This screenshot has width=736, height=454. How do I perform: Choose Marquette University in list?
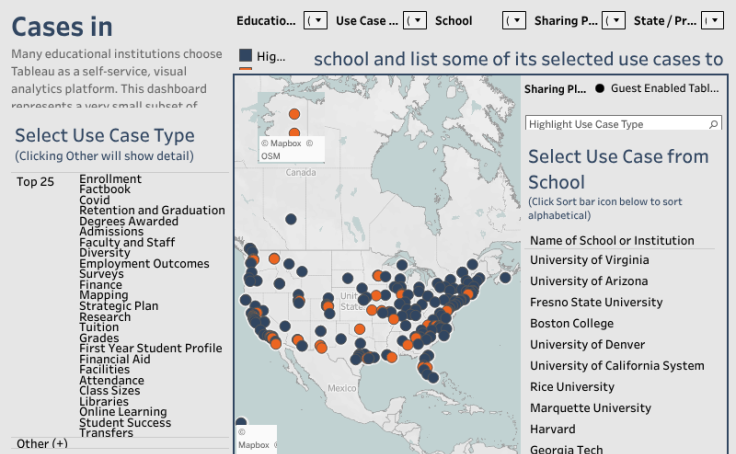pyautogui.click(x=590, y=408)
